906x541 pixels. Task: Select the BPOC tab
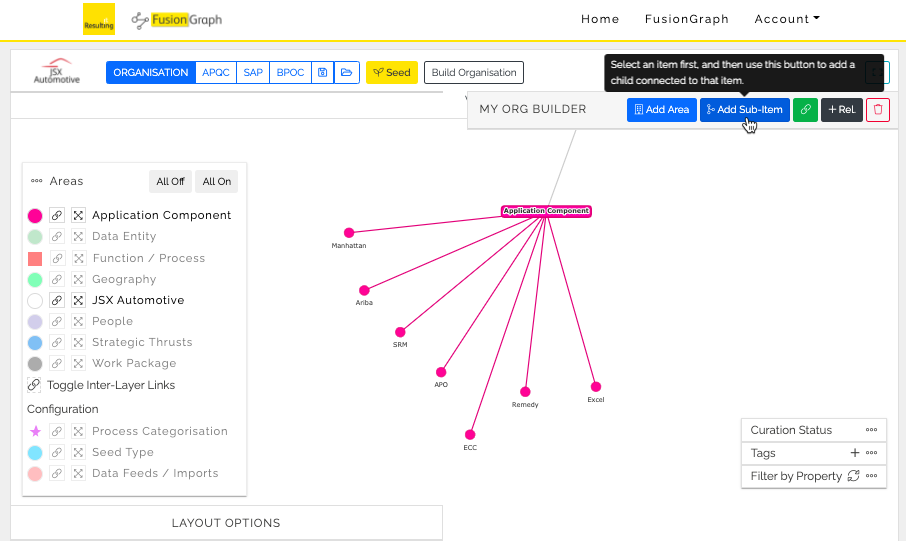pyautogui.click(x=290, y=72)
